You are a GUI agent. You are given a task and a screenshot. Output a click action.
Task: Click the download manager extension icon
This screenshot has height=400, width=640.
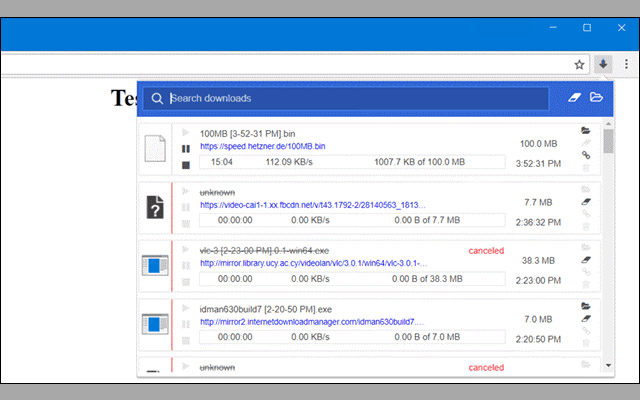click(603, 64)
